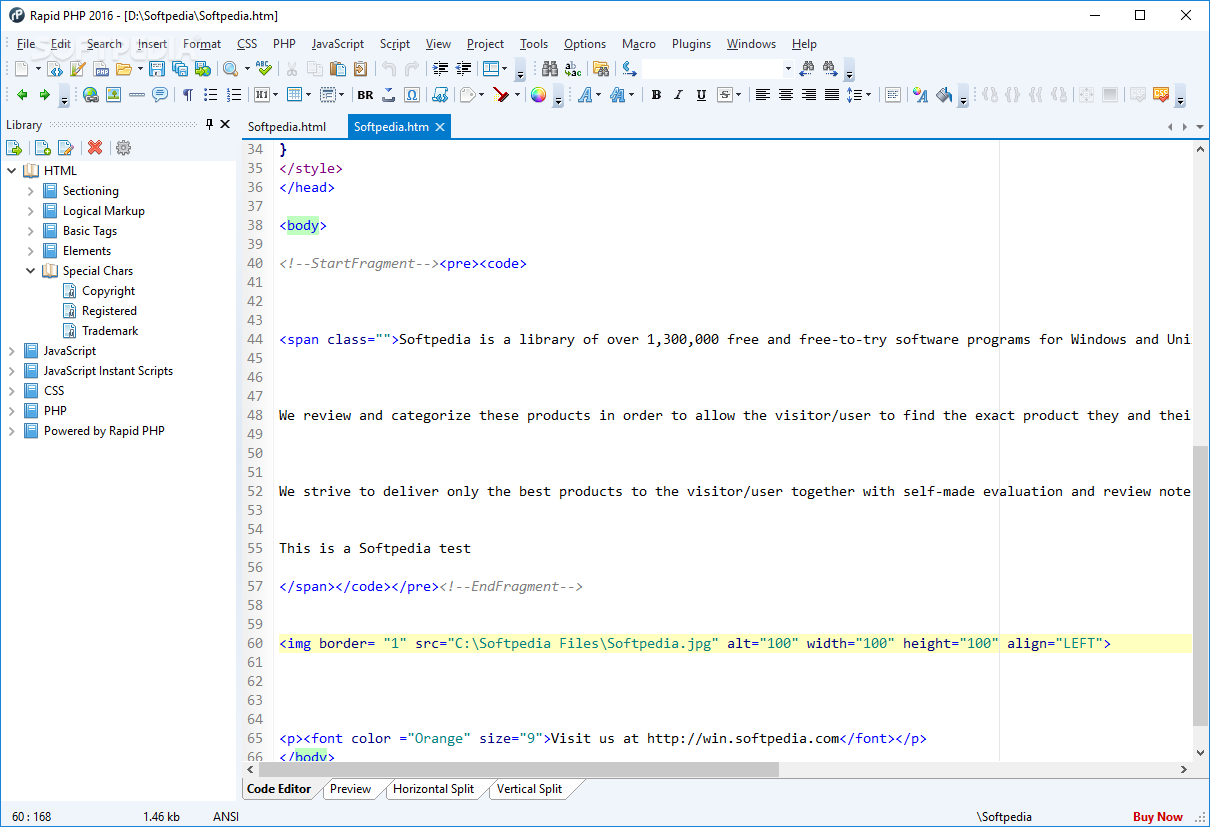Toggle italic formatting button

pos(678,95)
